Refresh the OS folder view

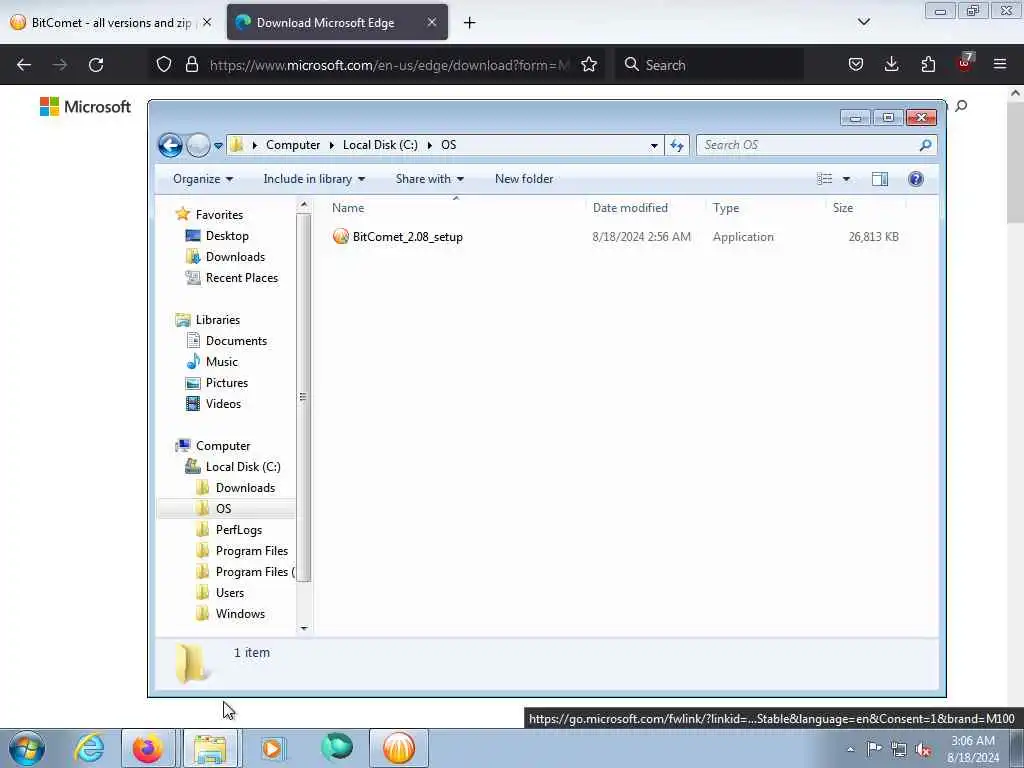677,146
